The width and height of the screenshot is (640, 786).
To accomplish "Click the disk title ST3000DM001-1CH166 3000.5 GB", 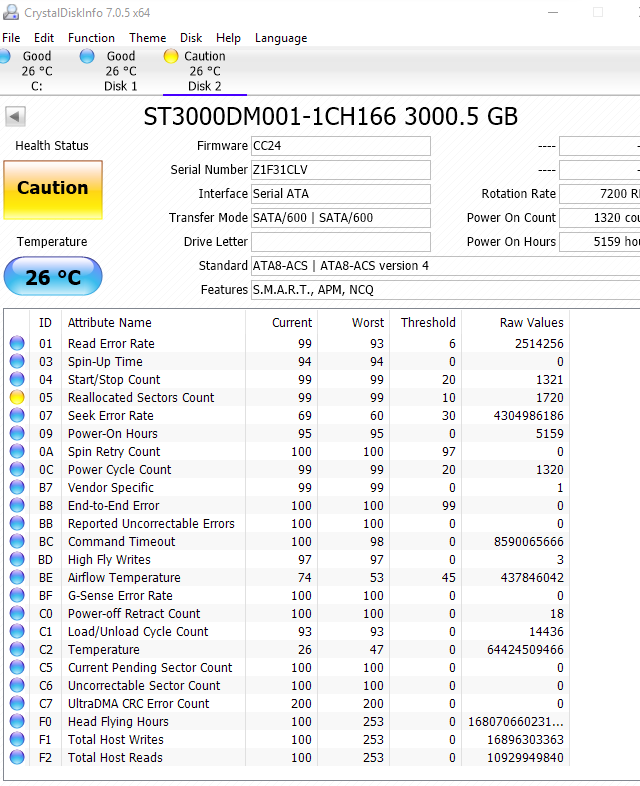I will click(x=330, y=117).
